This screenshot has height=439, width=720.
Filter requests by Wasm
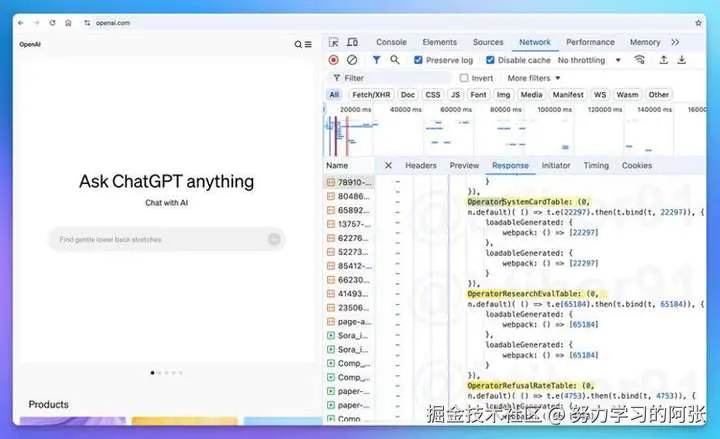point(627,95)
